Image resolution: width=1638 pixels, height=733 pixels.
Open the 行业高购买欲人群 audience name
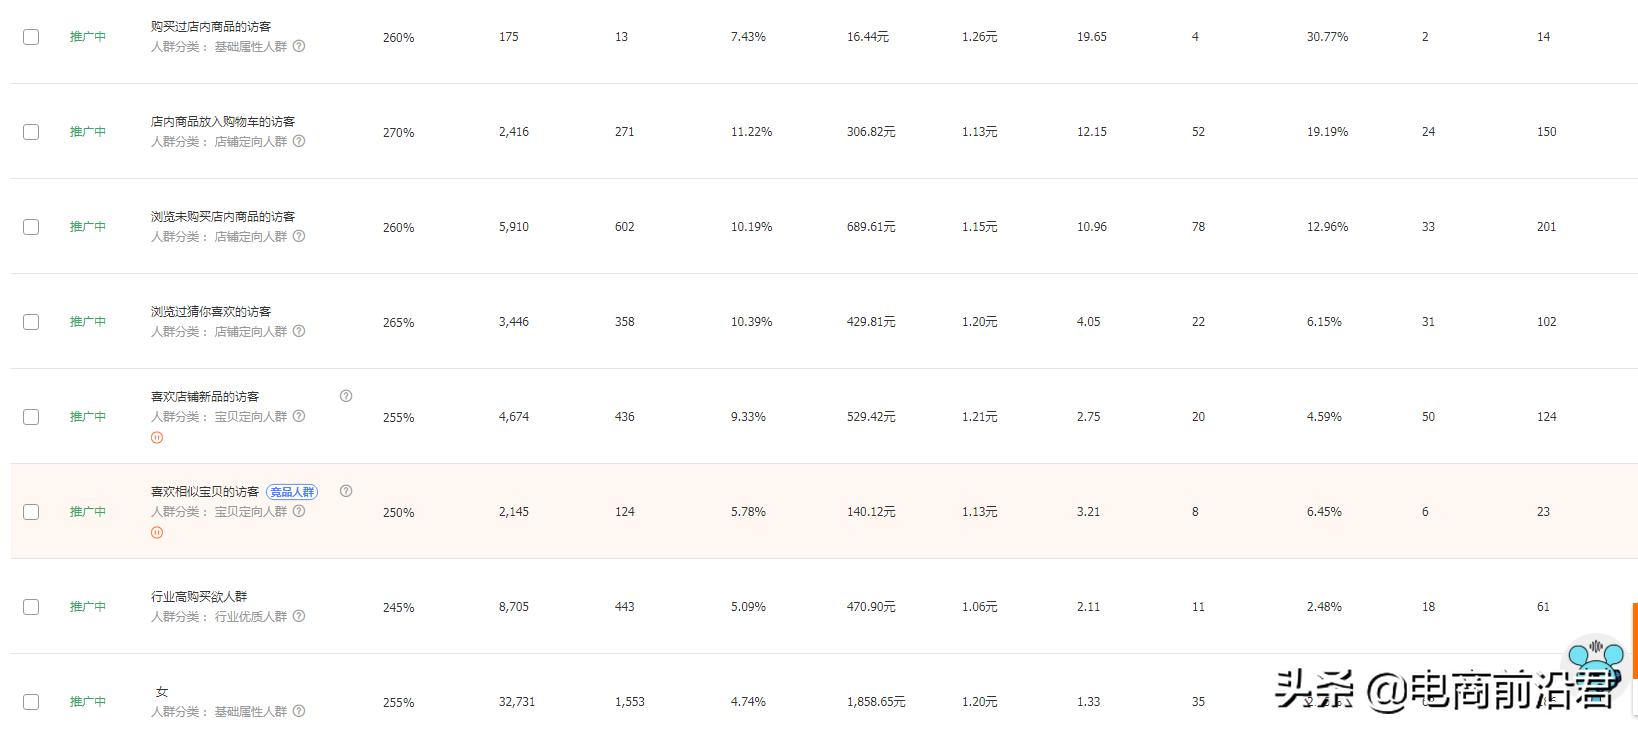[199, 596]
